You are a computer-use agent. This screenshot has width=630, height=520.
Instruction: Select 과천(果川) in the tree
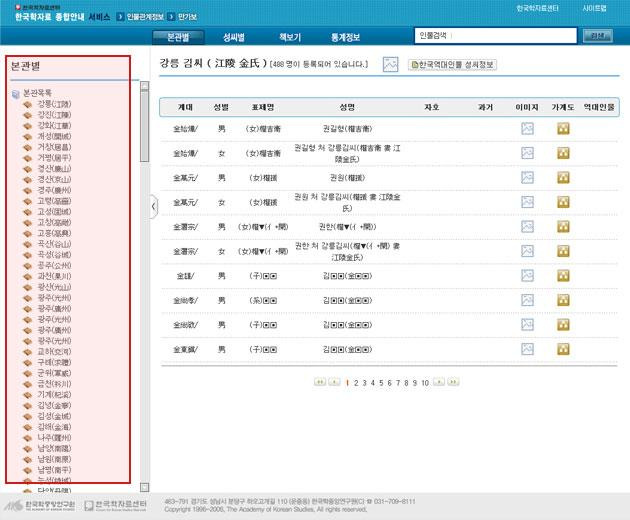pos(54,276)
